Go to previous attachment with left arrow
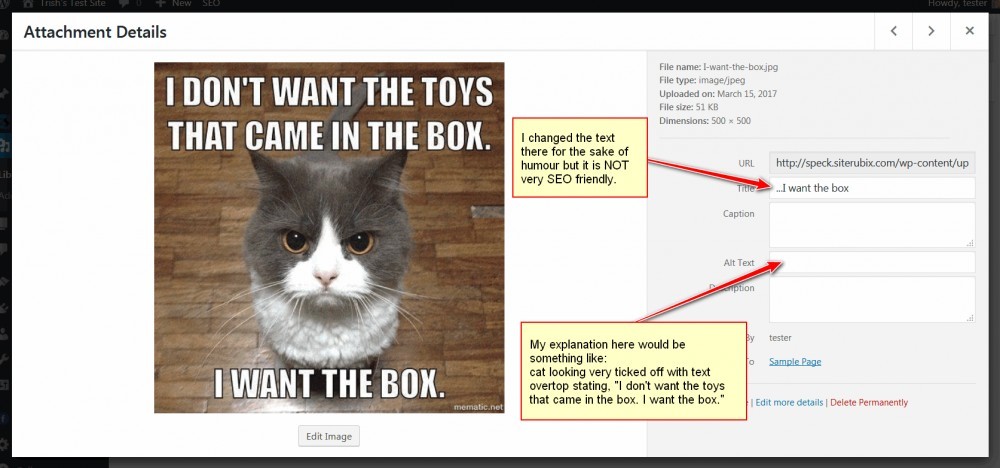Screen dimensions: 1000x468 [893, 31]
